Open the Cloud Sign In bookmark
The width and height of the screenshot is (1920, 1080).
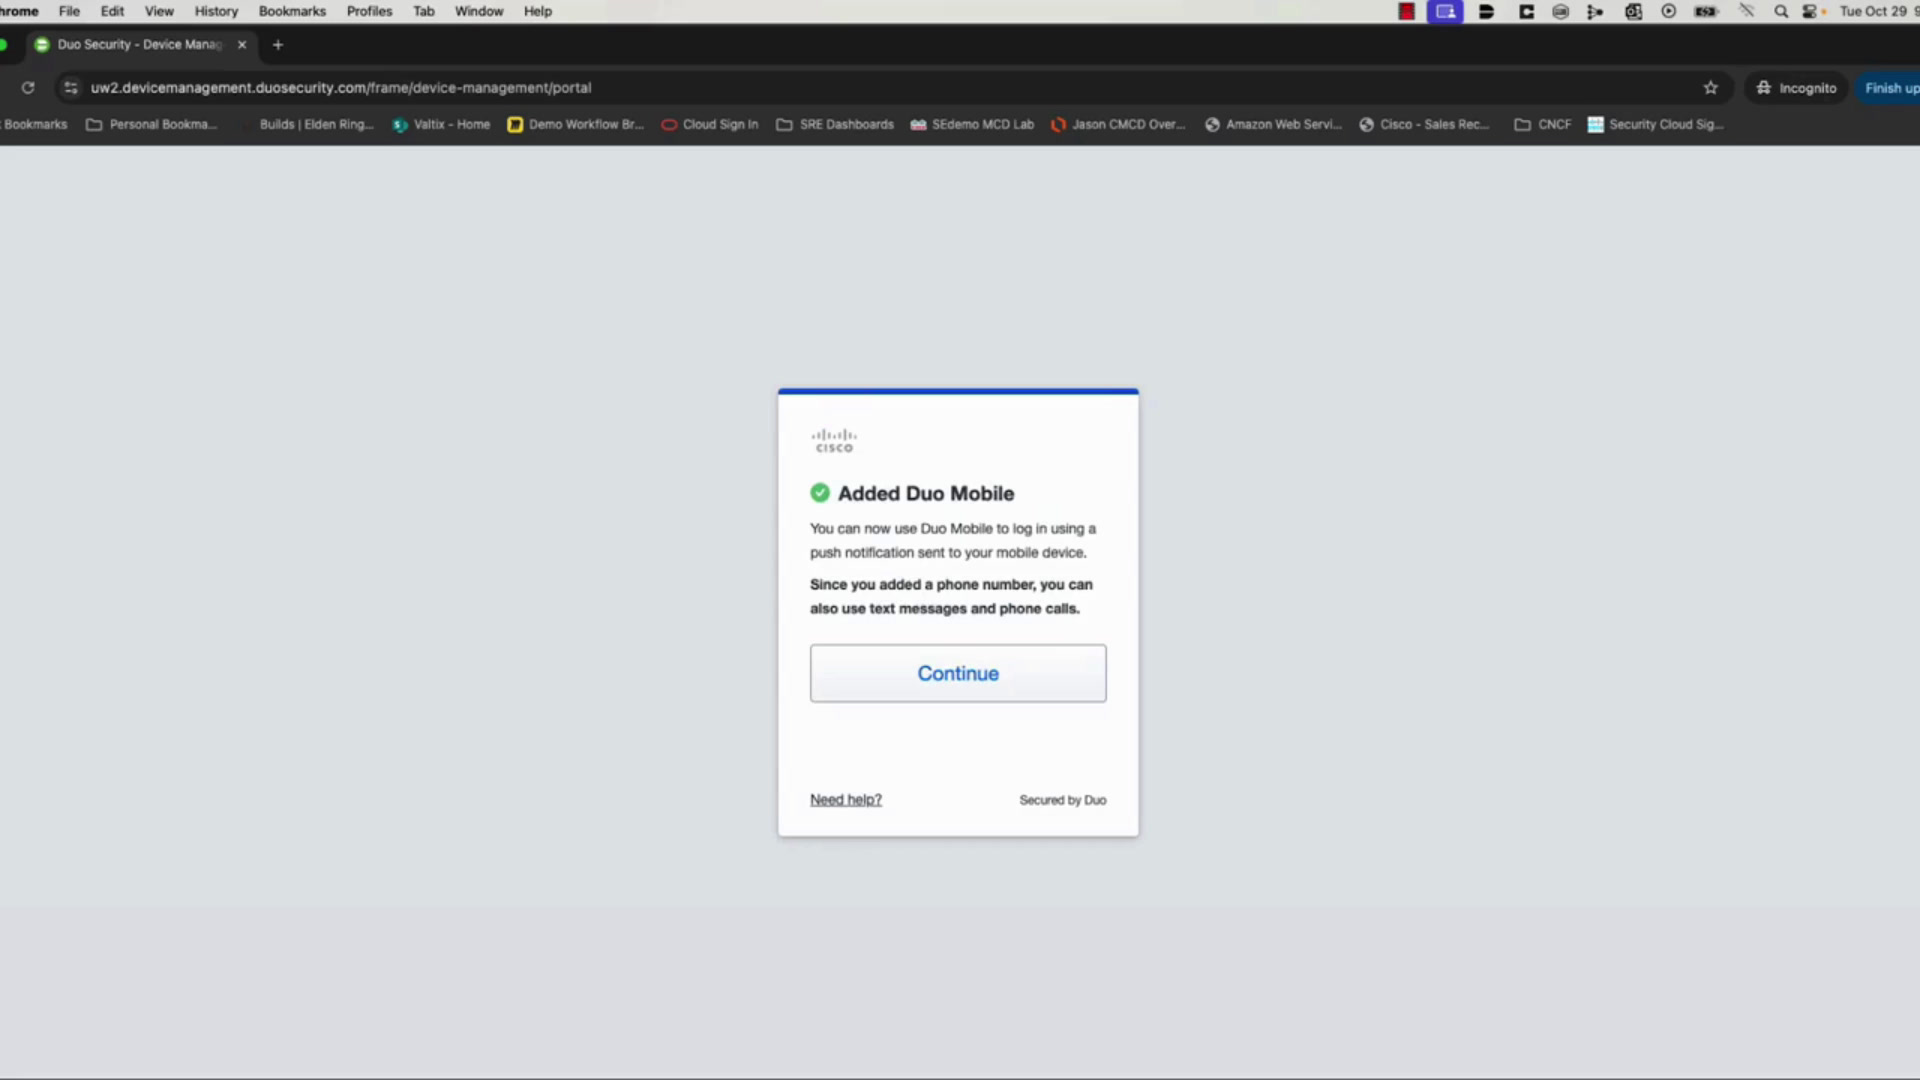point(710,125)
